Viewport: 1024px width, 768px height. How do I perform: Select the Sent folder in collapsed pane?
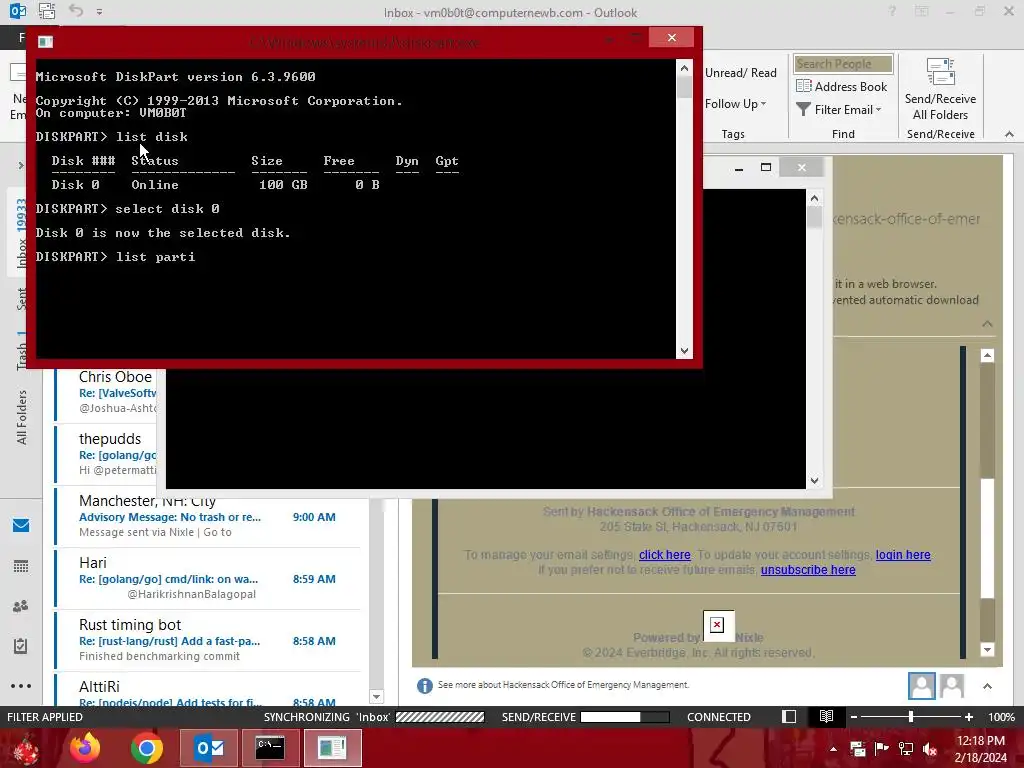click(21, 298)
